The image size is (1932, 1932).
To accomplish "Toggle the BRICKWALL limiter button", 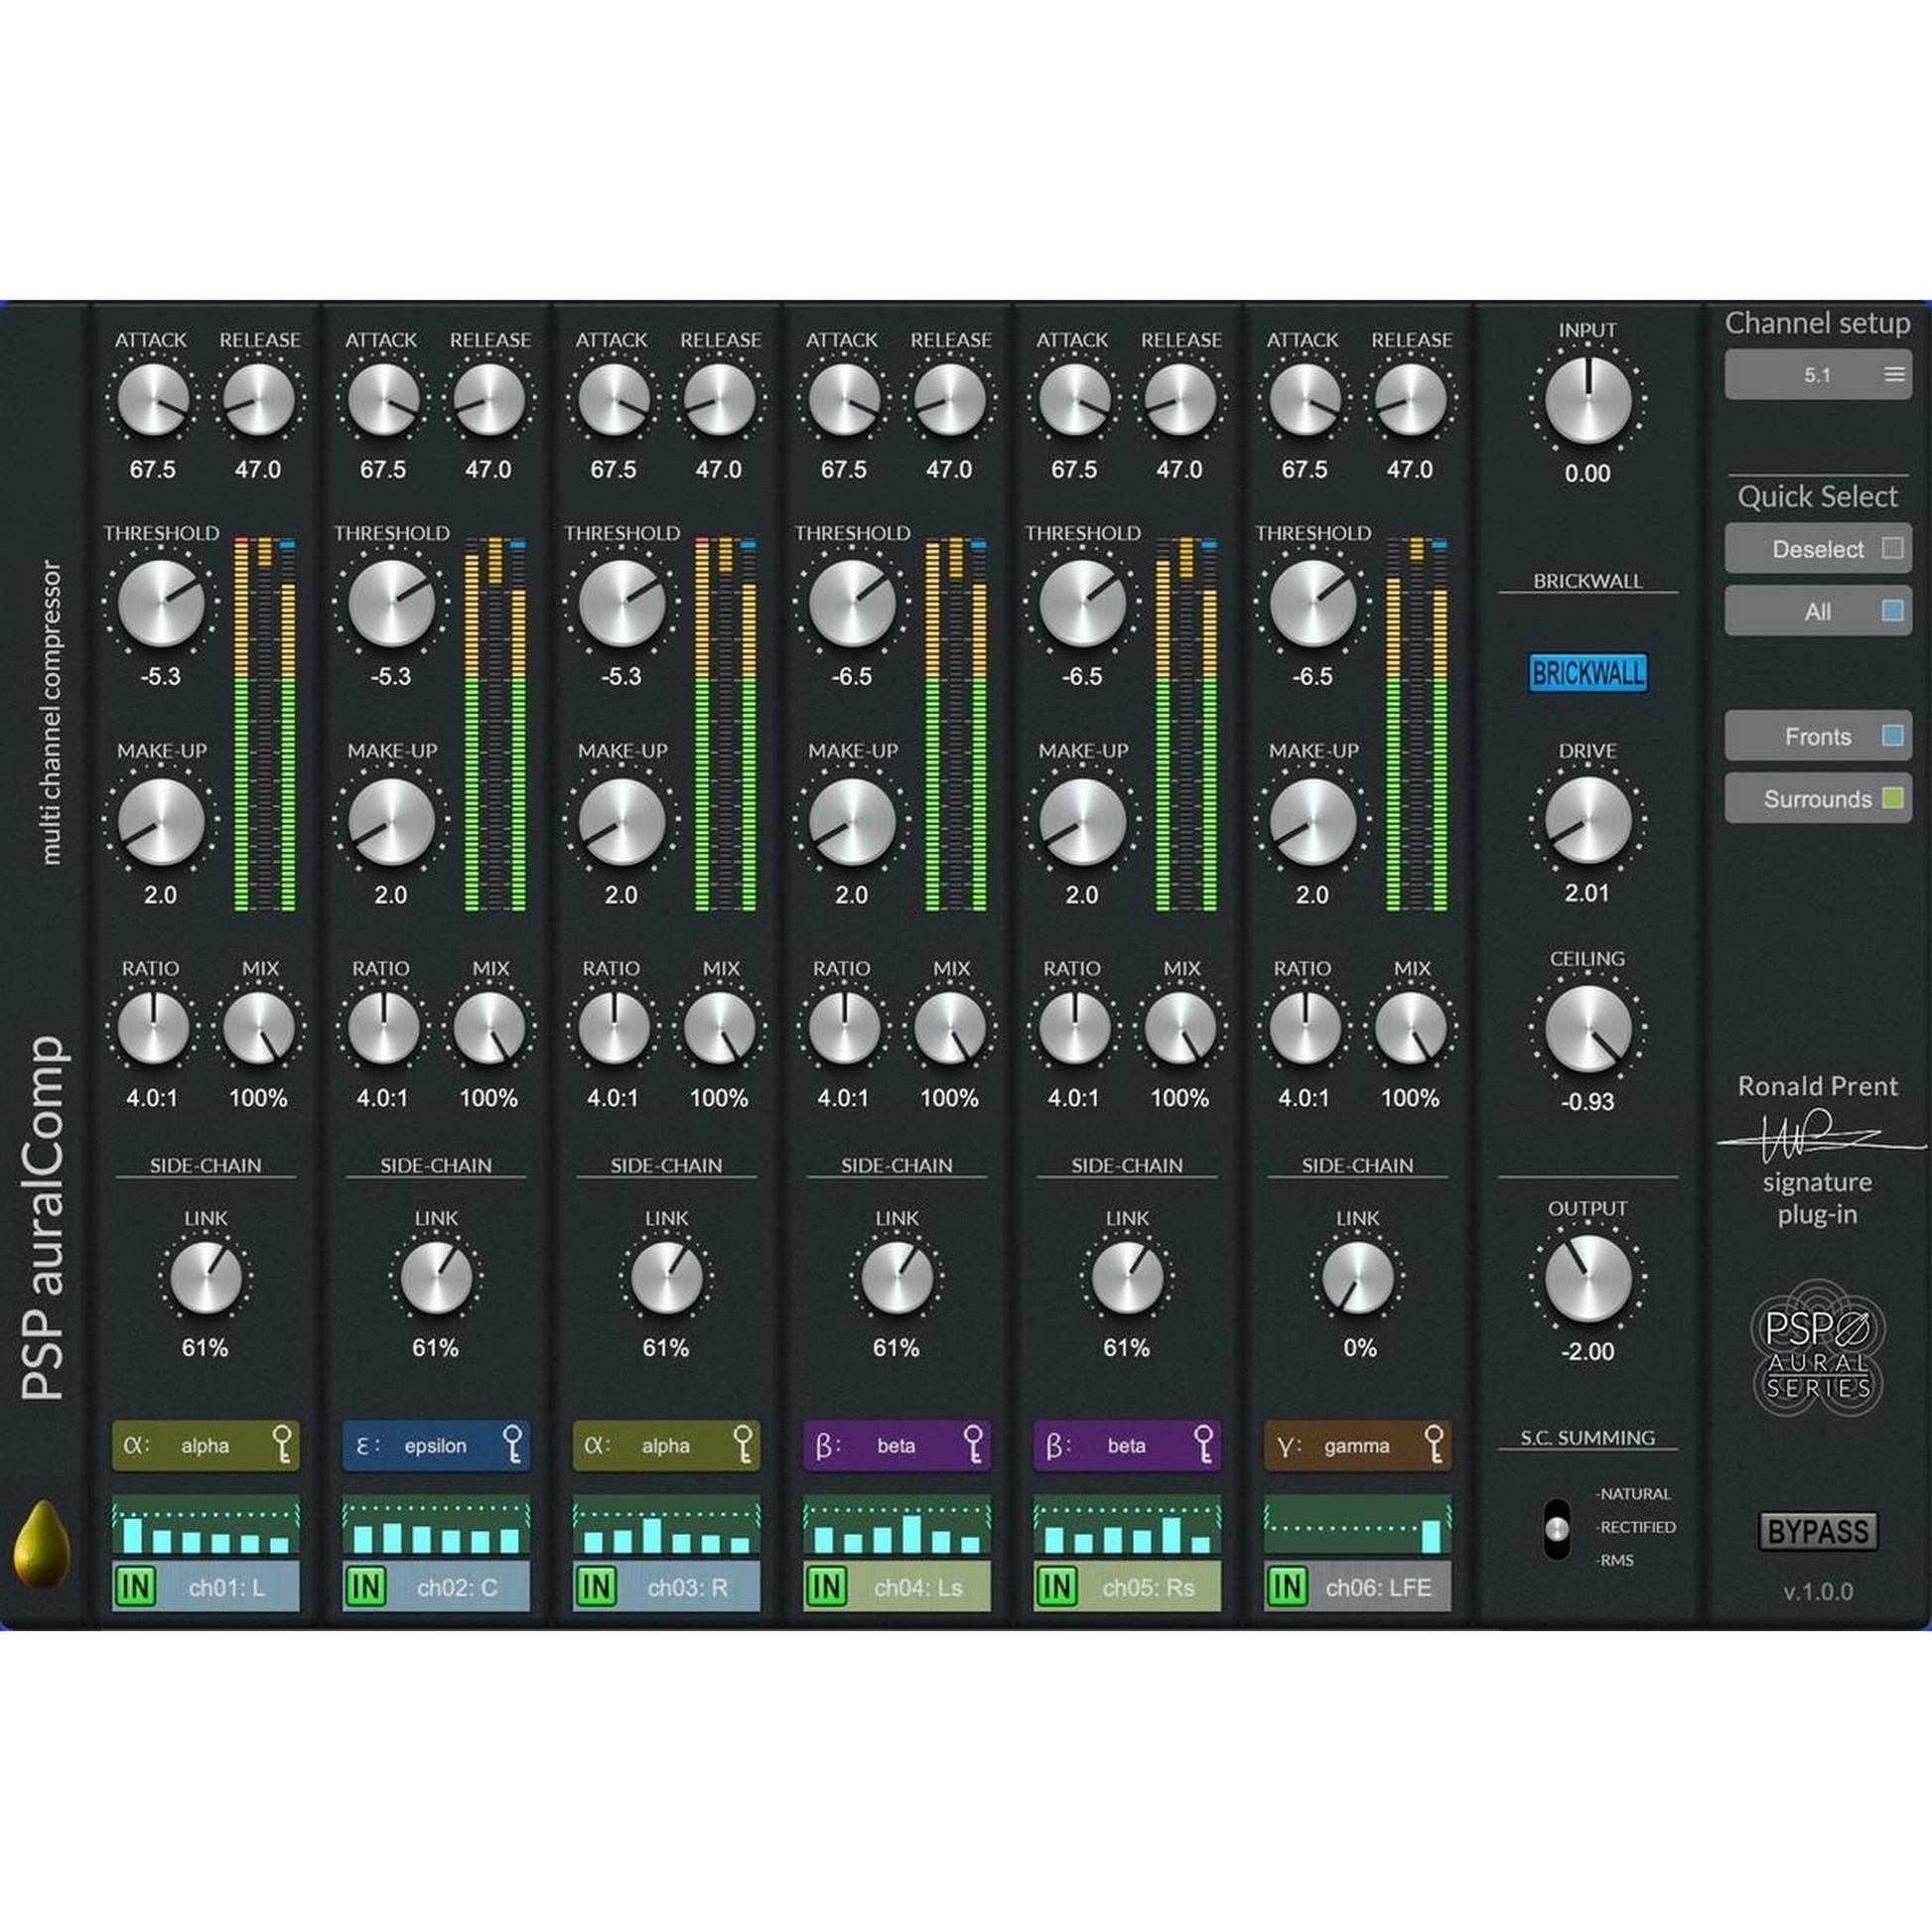I will (1587, 673).
